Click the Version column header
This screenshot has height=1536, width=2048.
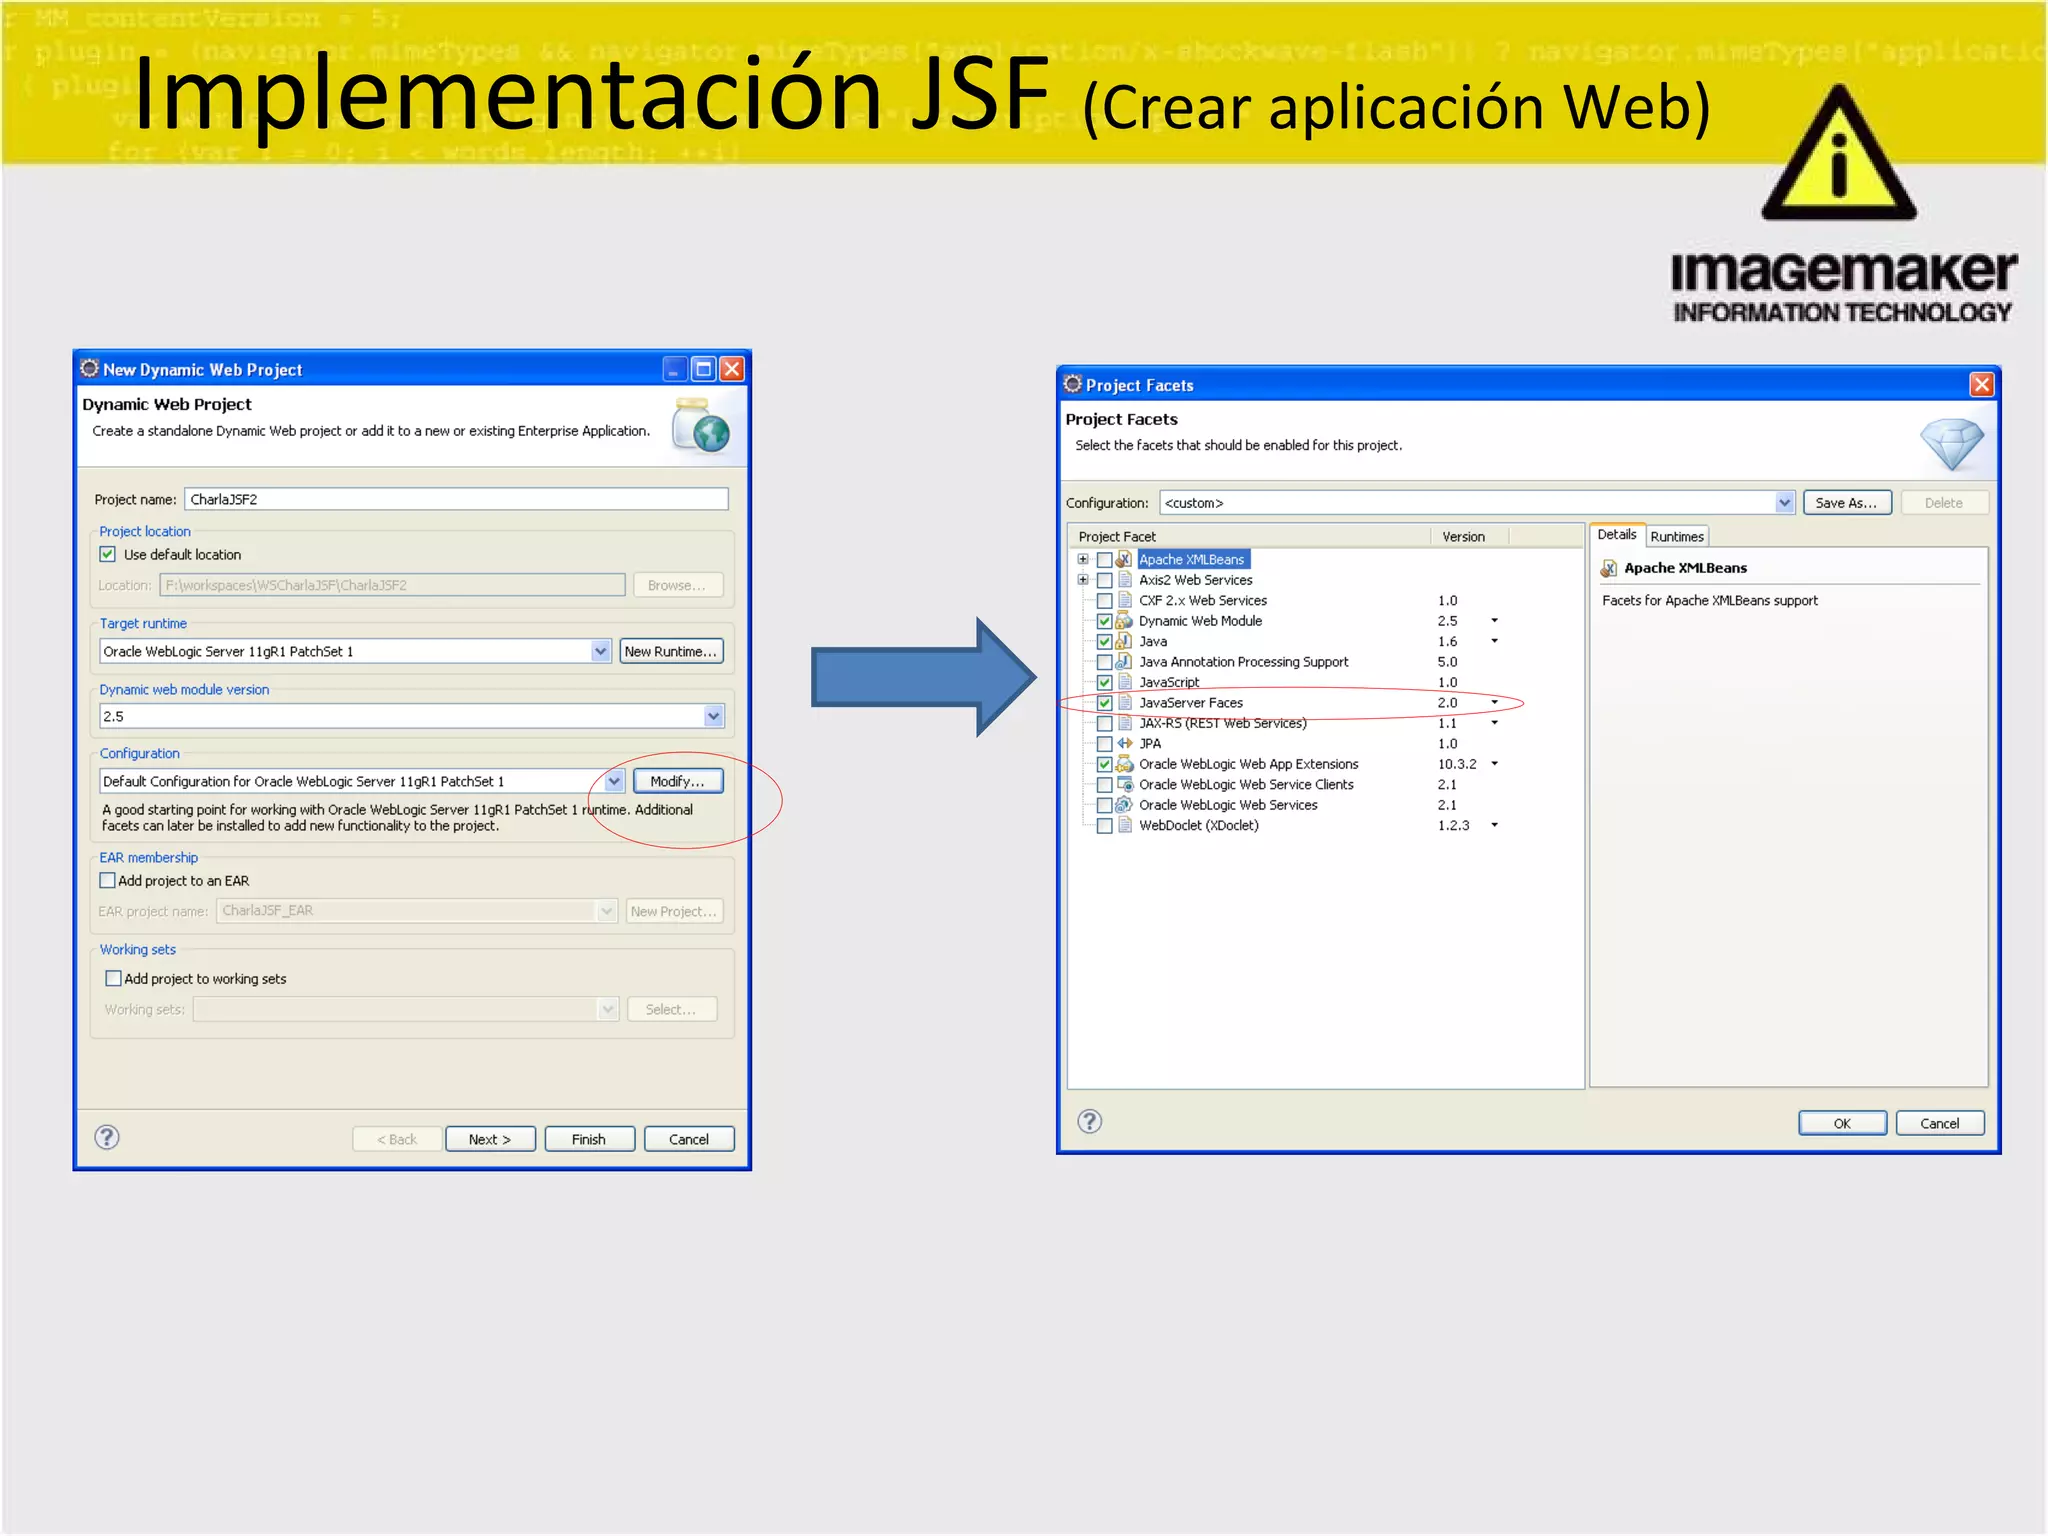pos(1469,537)
